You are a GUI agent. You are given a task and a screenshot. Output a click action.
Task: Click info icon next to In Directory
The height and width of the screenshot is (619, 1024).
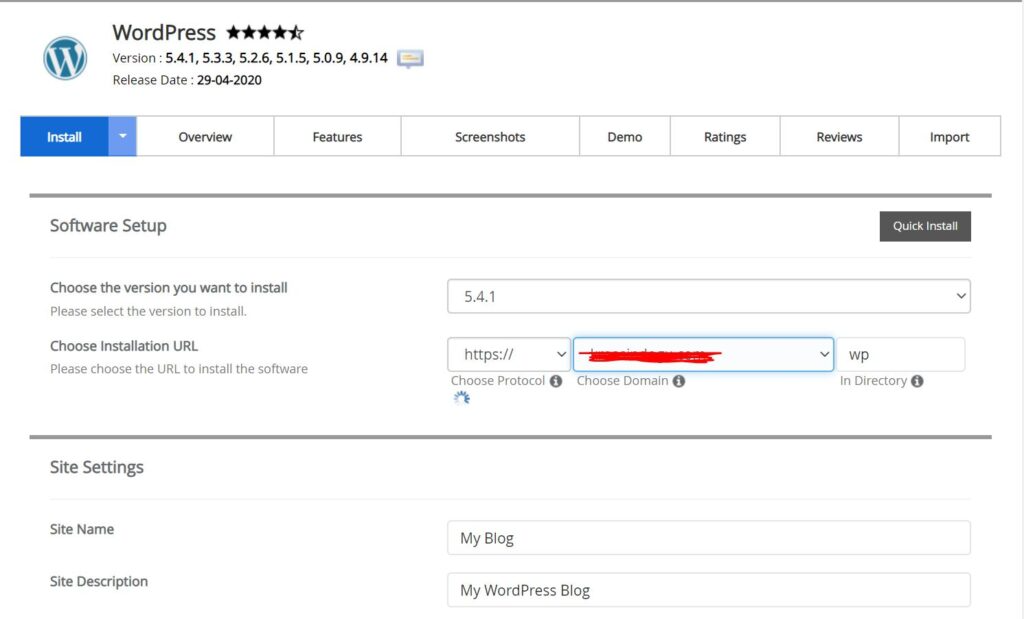918,381
